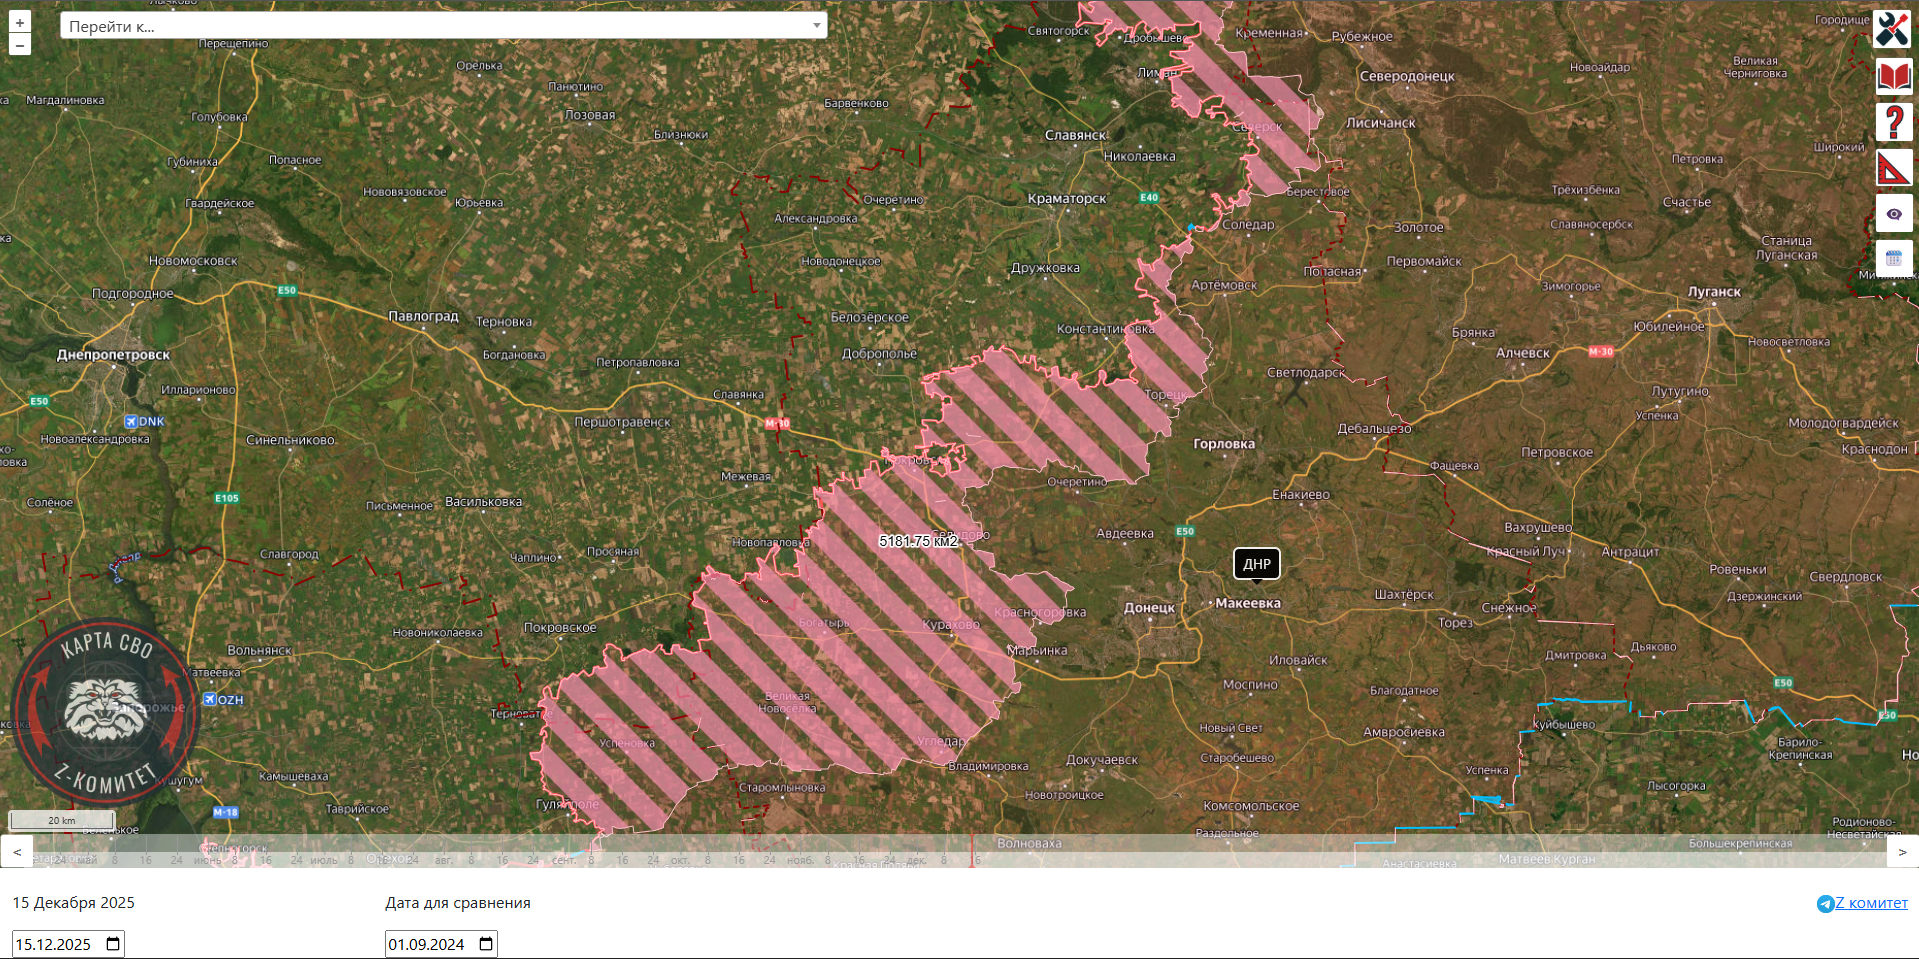Viewport: 1919px width, 959px height.
Task: Click the Дебальцево city label
Action: pyautogui.click(x=1374, y=429)
